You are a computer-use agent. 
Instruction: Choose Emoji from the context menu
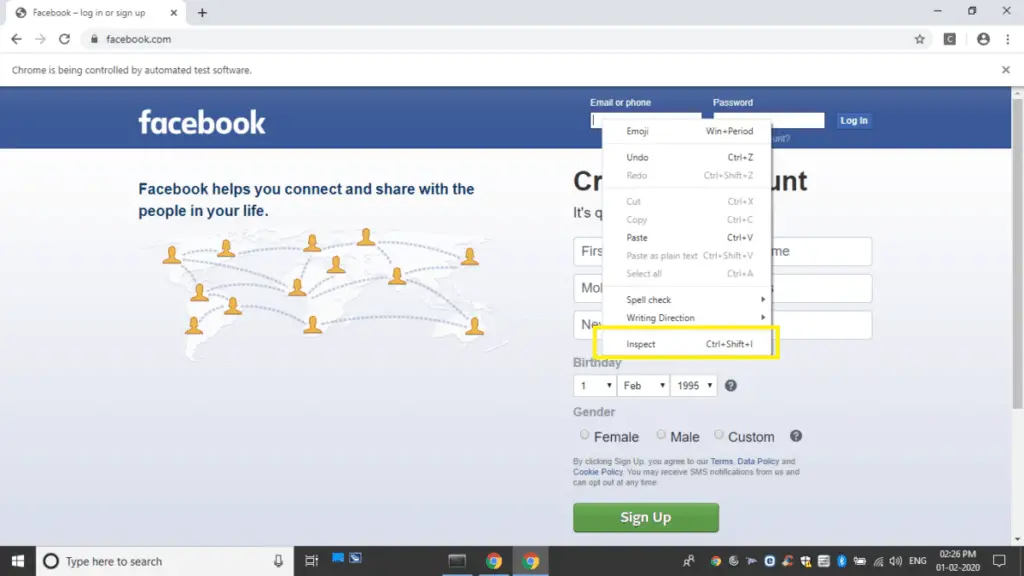point(687,131)
